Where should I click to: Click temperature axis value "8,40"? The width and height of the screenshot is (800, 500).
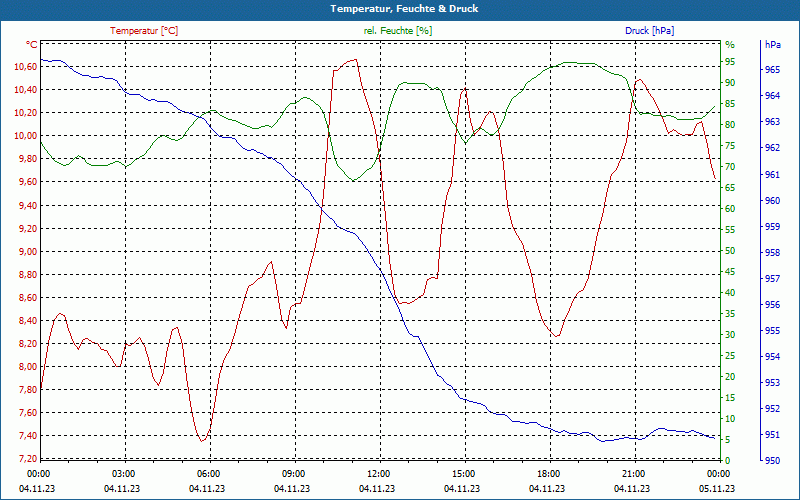click(28, 320)
